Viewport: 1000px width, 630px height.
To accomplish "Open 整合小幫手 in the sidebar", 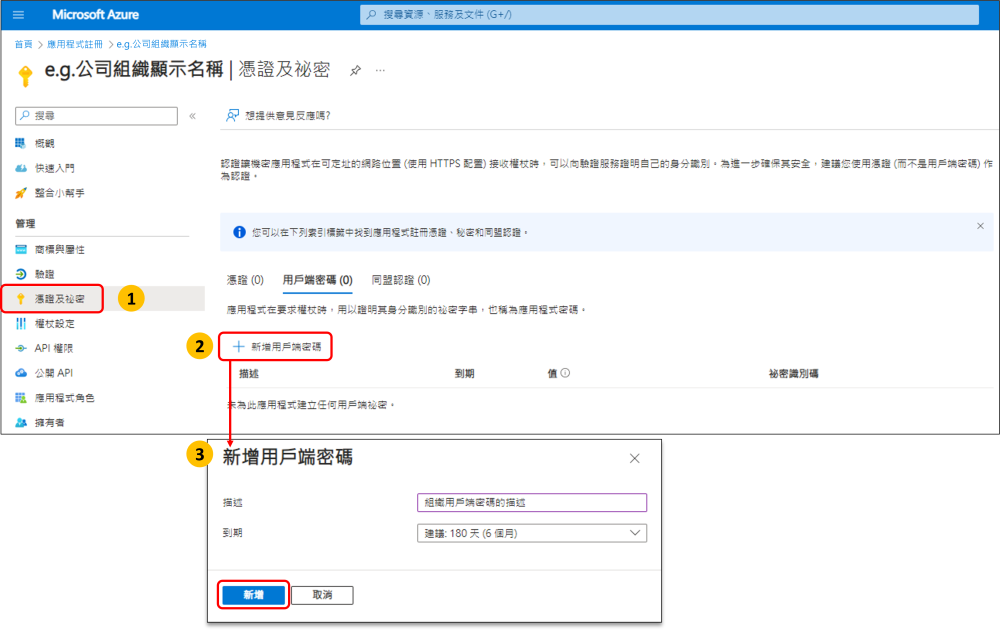I will (x=59, y=193).
